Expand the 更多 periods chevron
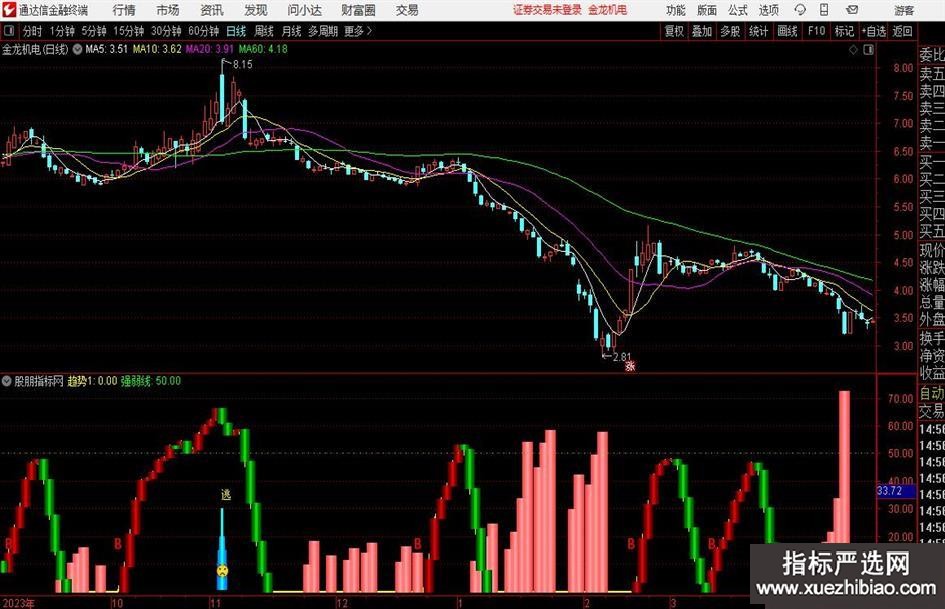 (369, 31)
